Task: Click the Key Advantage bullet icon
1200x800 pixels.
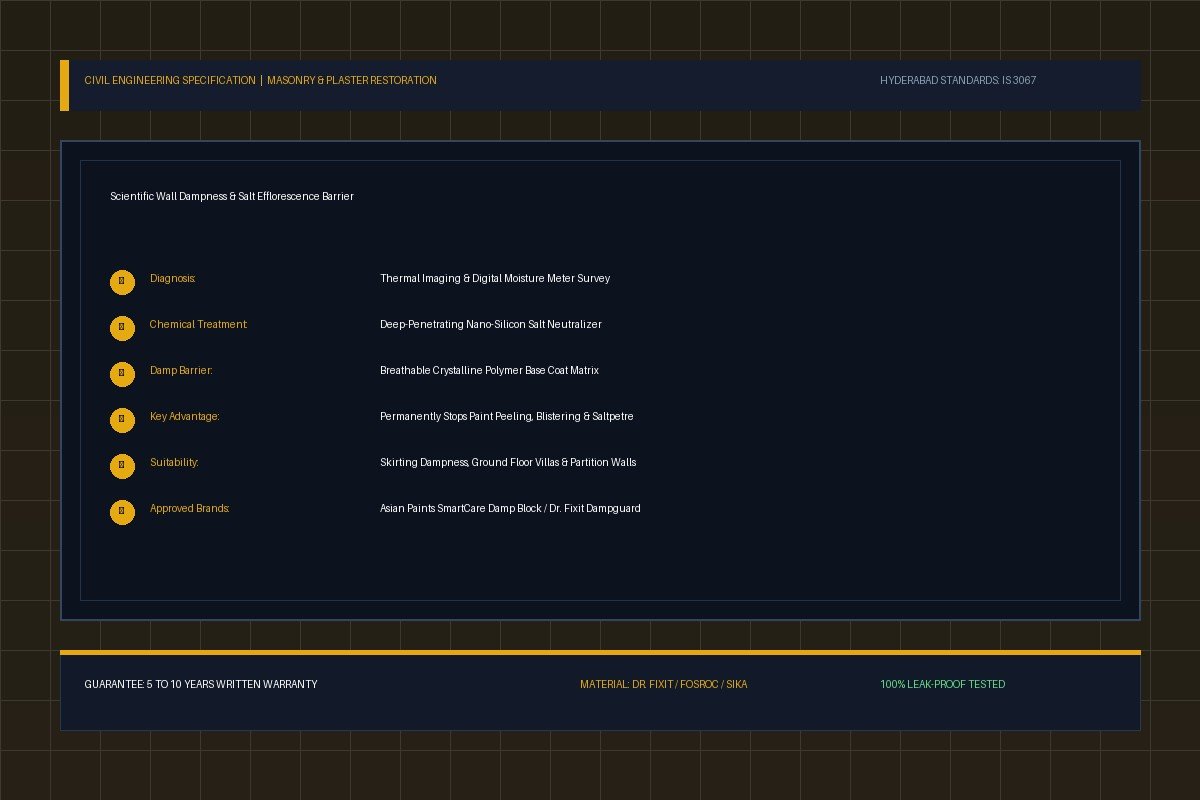Action: [122, 420]
